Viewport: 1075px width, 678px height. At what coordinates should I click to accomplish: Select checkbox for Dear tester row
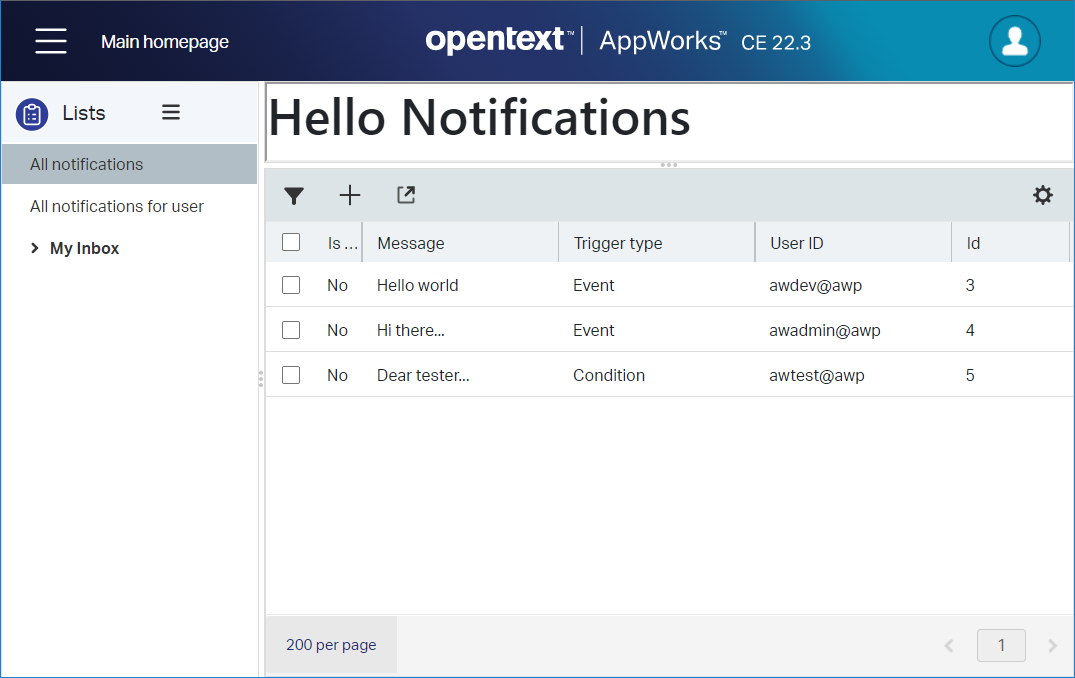coord(291,375)
